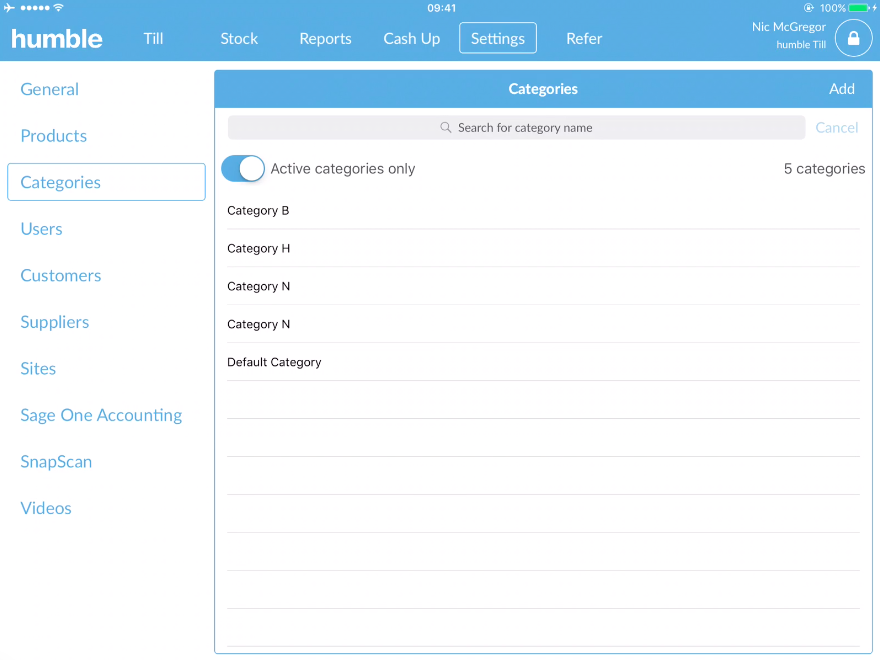The image size is (880, 660).
Task: Tap the Wi-Fi icon in status bar
Action: coord(58,8)
